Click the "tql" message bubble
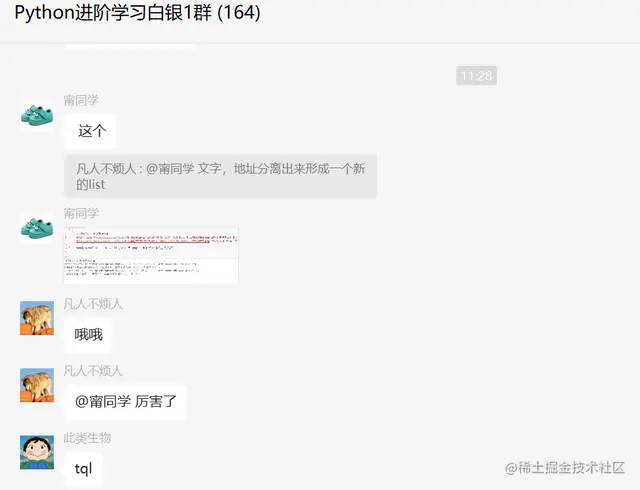 point(83,469)
